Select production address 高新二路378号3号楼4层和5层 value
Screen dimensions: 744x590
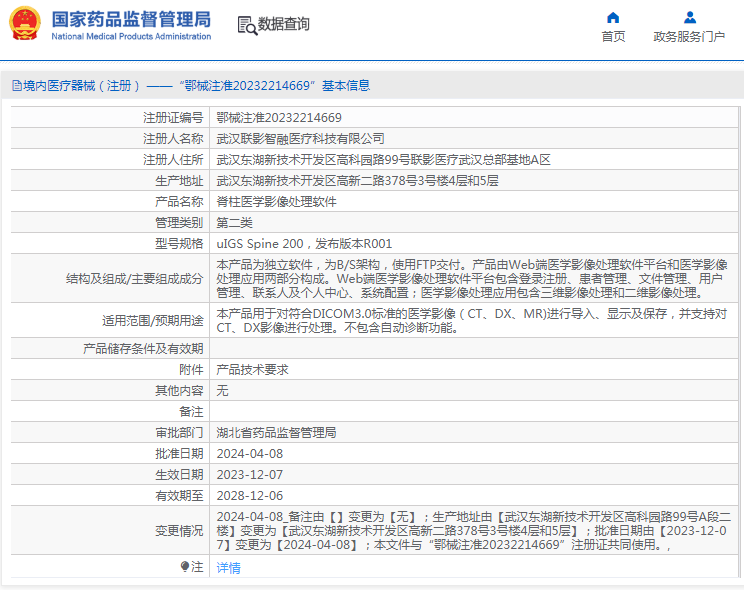coord(357,180)
